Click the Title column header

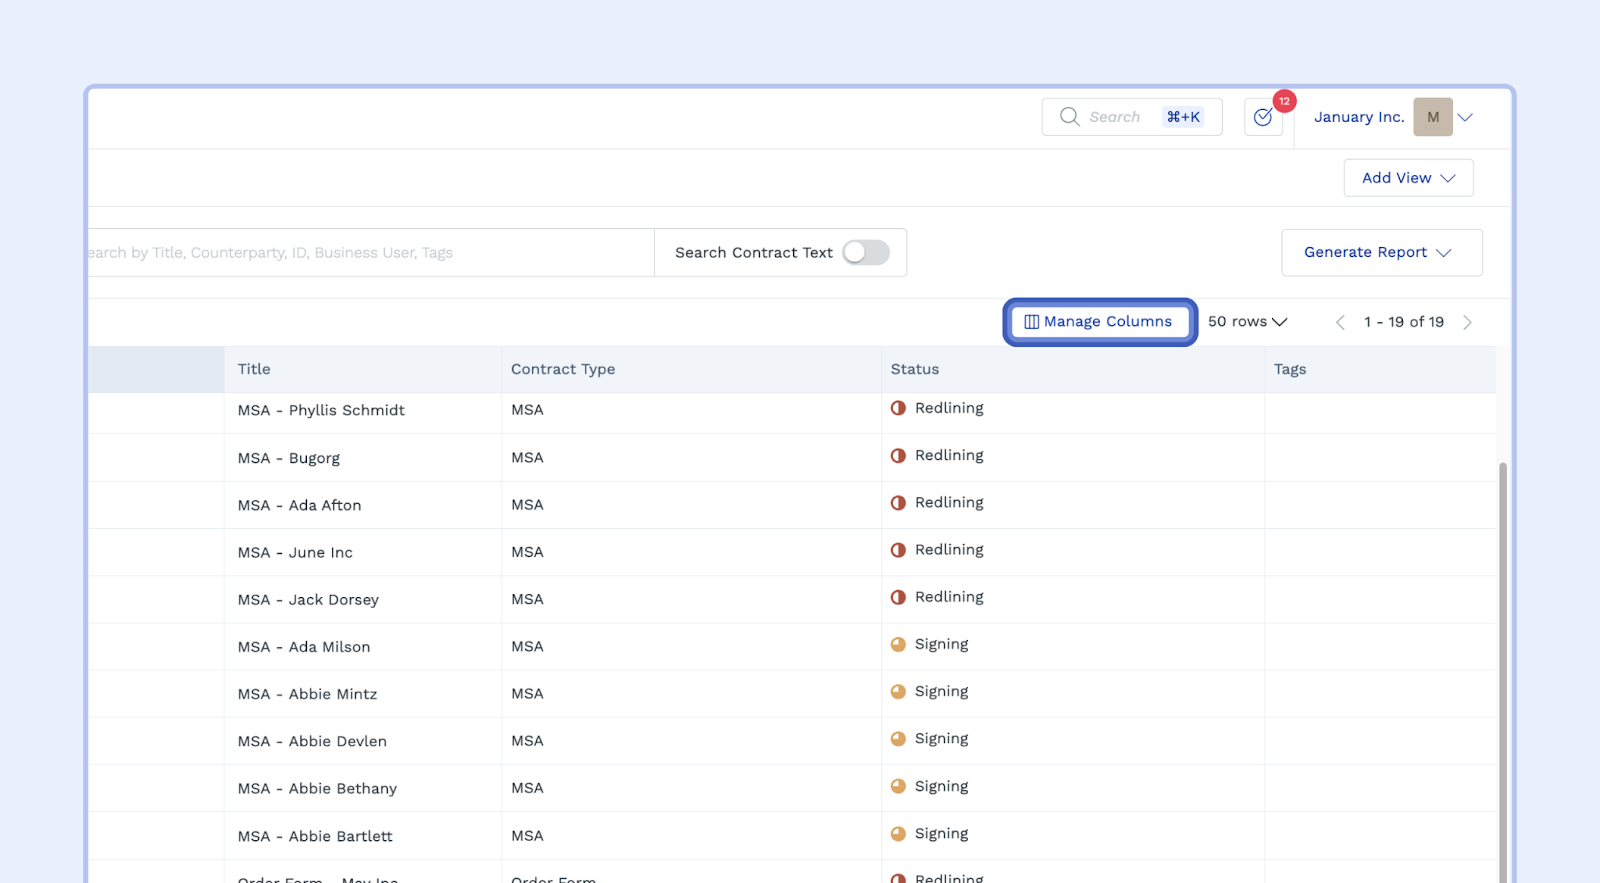254,369
